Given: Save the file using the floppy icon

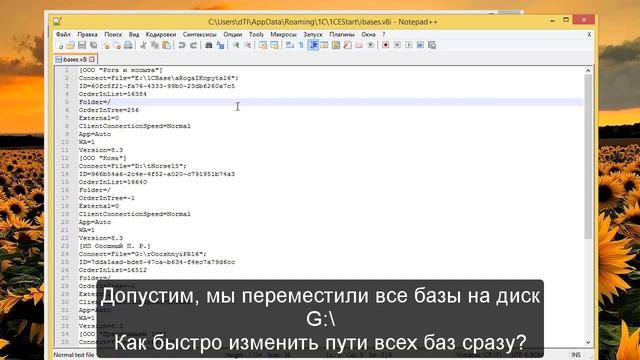Looking at the screenshot, I should click(x=82, y=45).
